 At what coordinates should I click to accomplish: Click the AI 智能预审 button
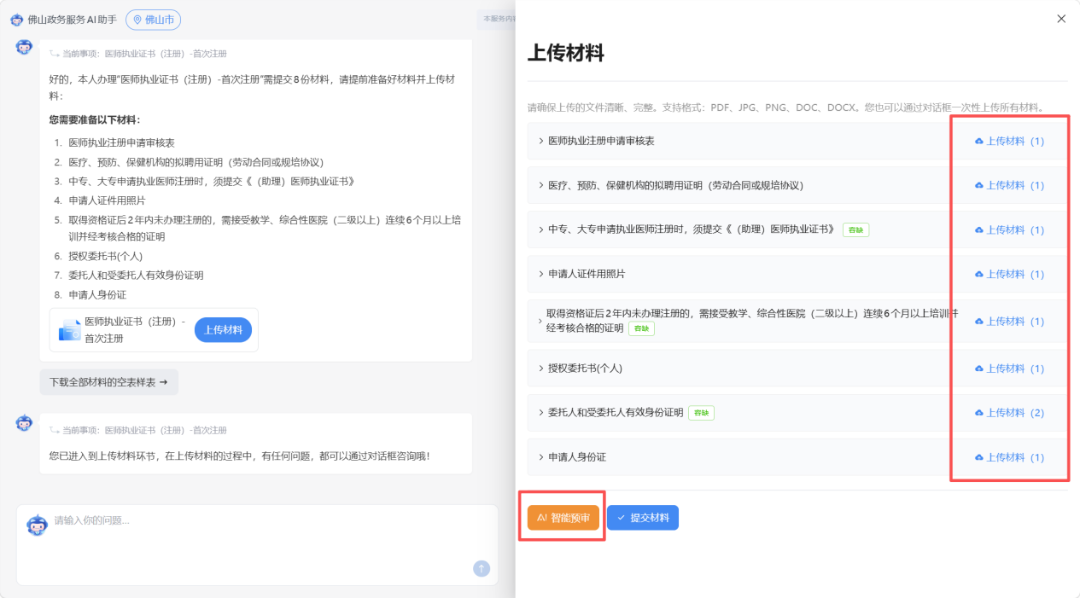point(563,517)
